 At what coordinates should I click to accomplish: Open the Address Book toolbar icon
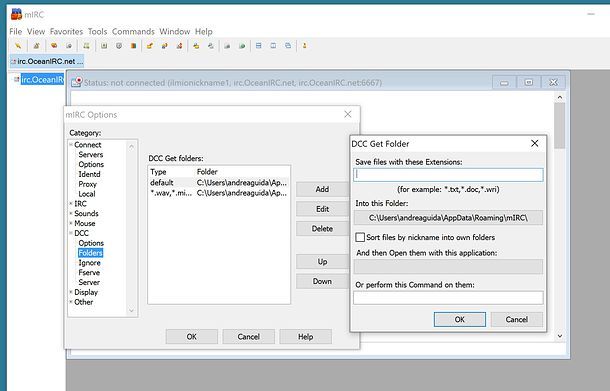click(x=104, y=46)
